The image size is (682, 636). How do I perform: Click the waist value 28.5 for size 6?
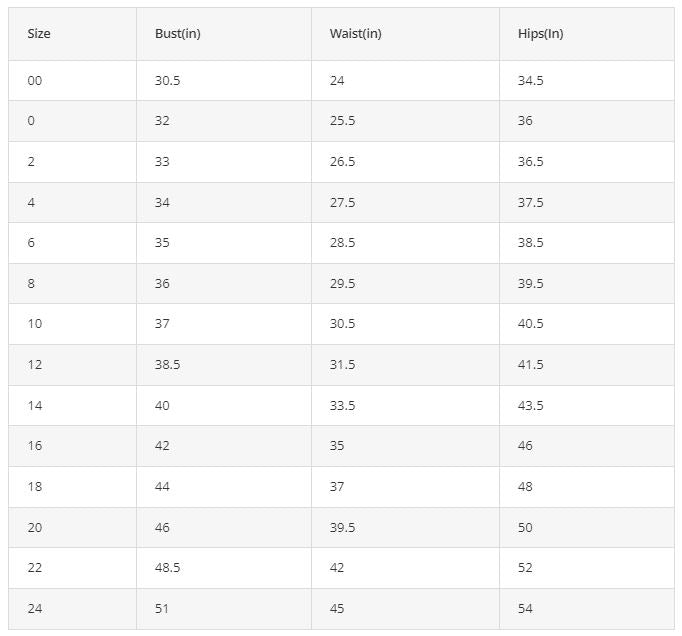click(x=342, y=242)
